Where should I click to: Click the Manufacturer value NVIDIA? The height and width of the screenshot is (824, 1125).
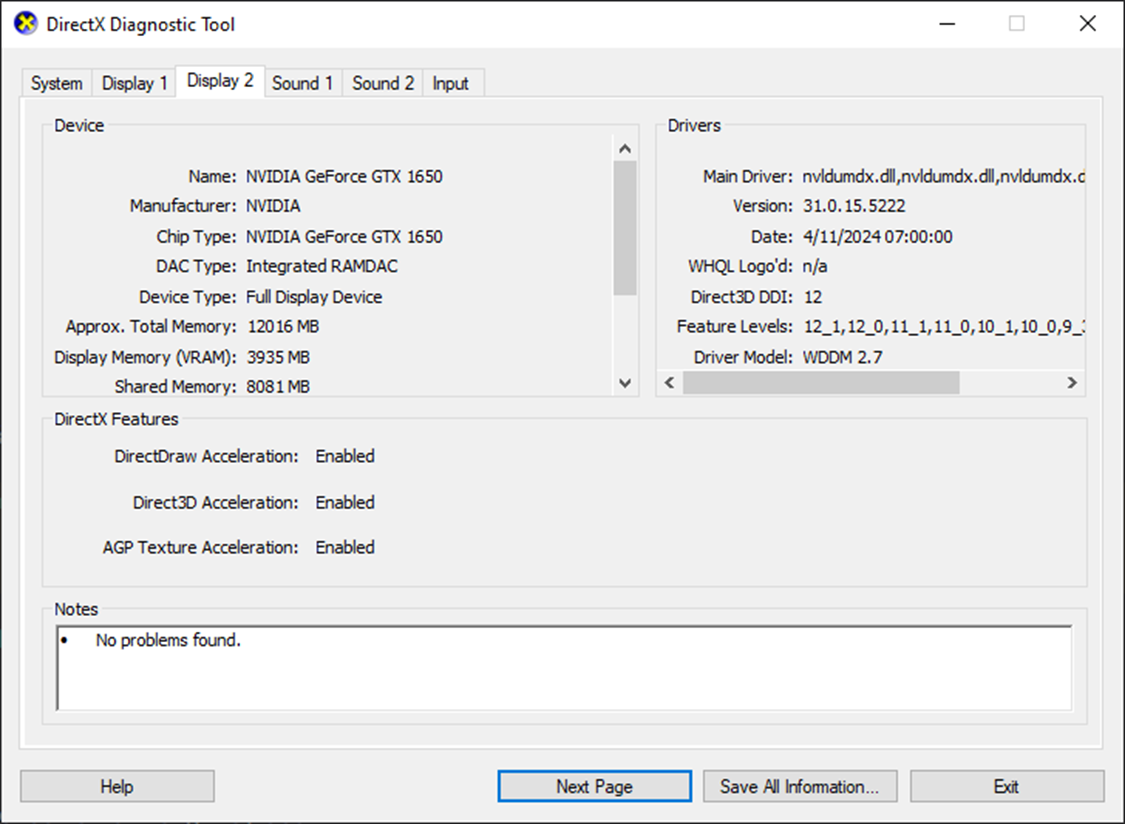click(x=273, y=206)
